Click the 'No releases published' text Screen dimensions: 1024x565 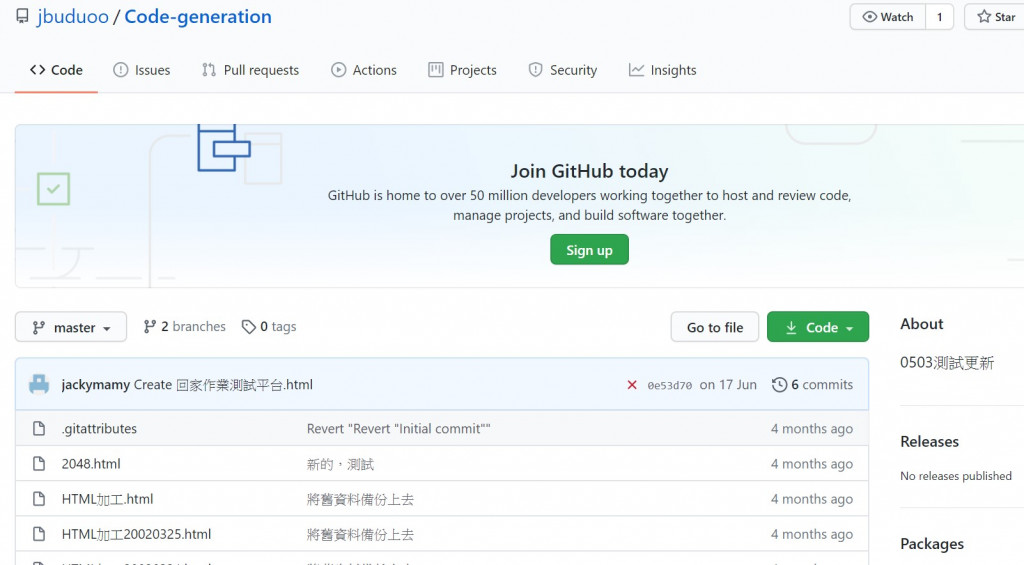pyautogui.click(x=956, y=476)
